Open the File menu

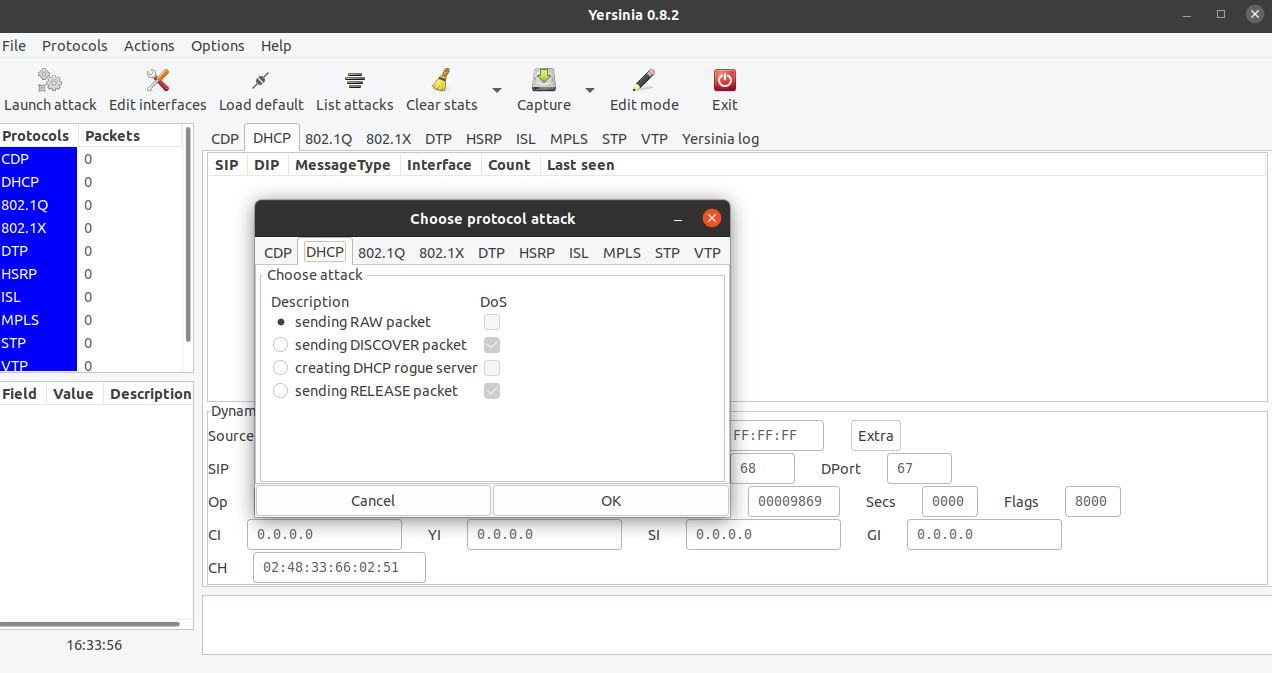(14, 46)
